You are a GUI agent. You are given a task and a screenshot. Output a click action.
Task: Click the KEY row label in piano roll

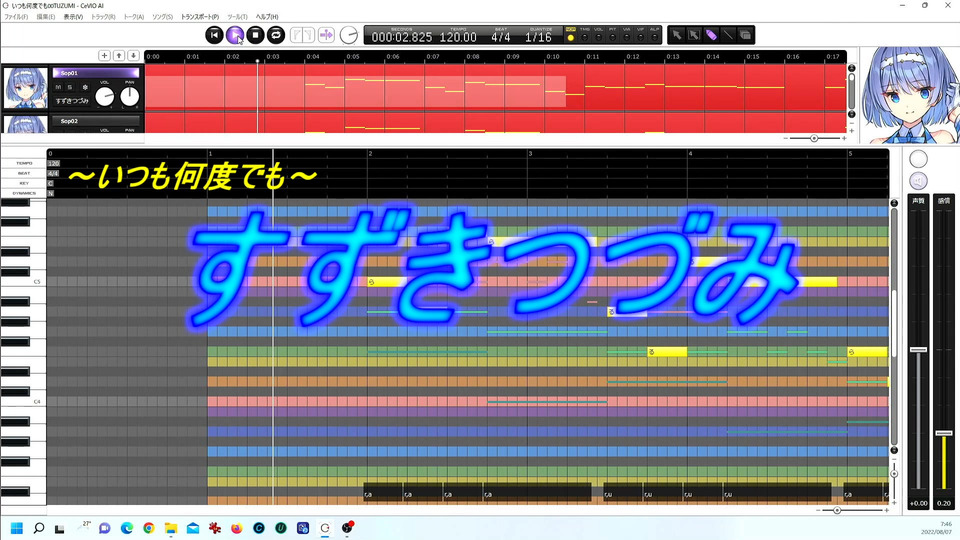(24, 183)
